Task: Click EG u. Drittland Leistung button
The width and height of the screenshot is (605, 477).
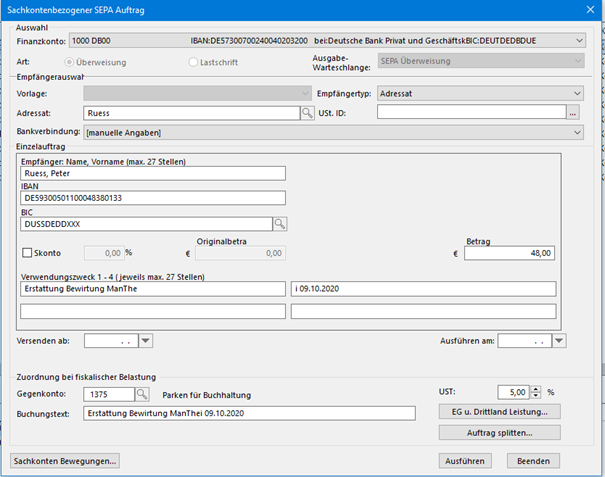Action: 499,411
